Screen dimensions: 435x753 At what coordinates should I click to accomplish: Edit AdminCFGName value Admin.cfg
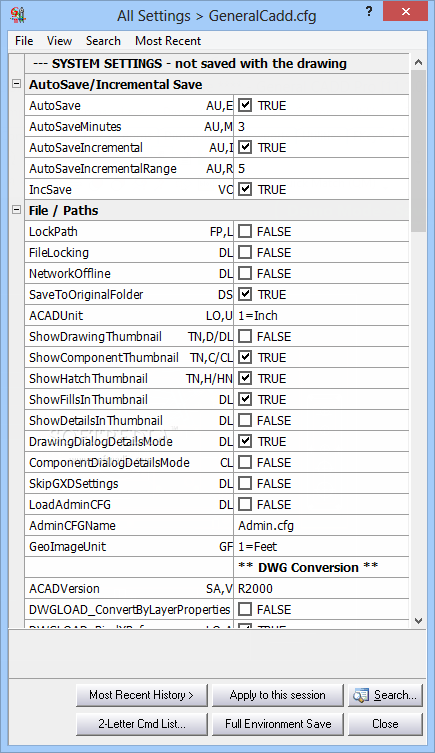pos(321,525)
